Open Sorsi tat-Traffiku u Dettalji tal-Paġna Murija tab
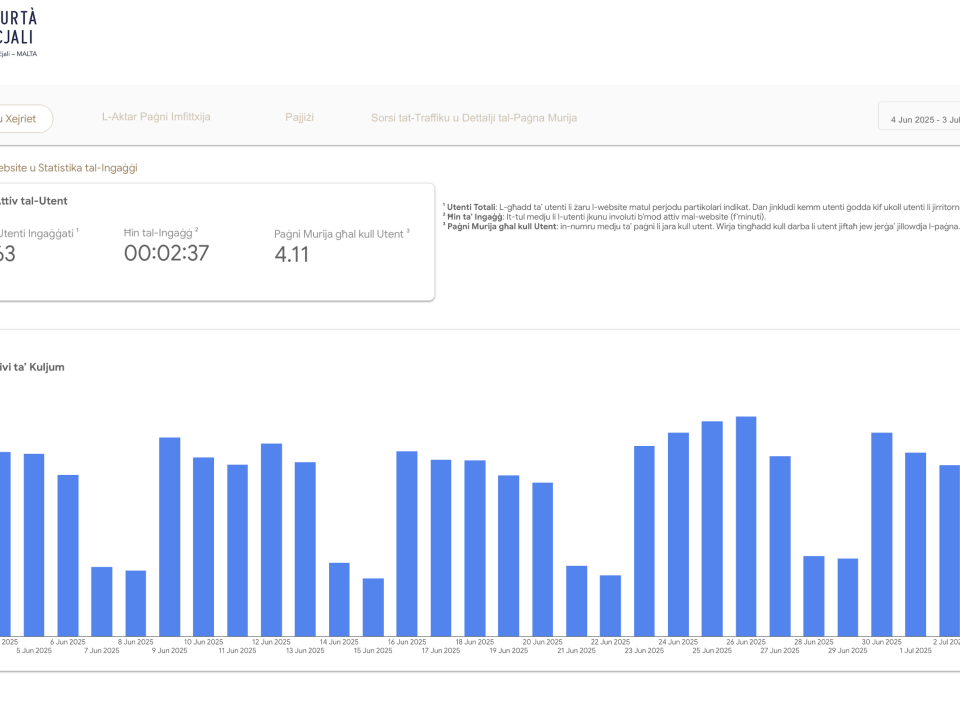The image size is (960, 718). point(474,118)
